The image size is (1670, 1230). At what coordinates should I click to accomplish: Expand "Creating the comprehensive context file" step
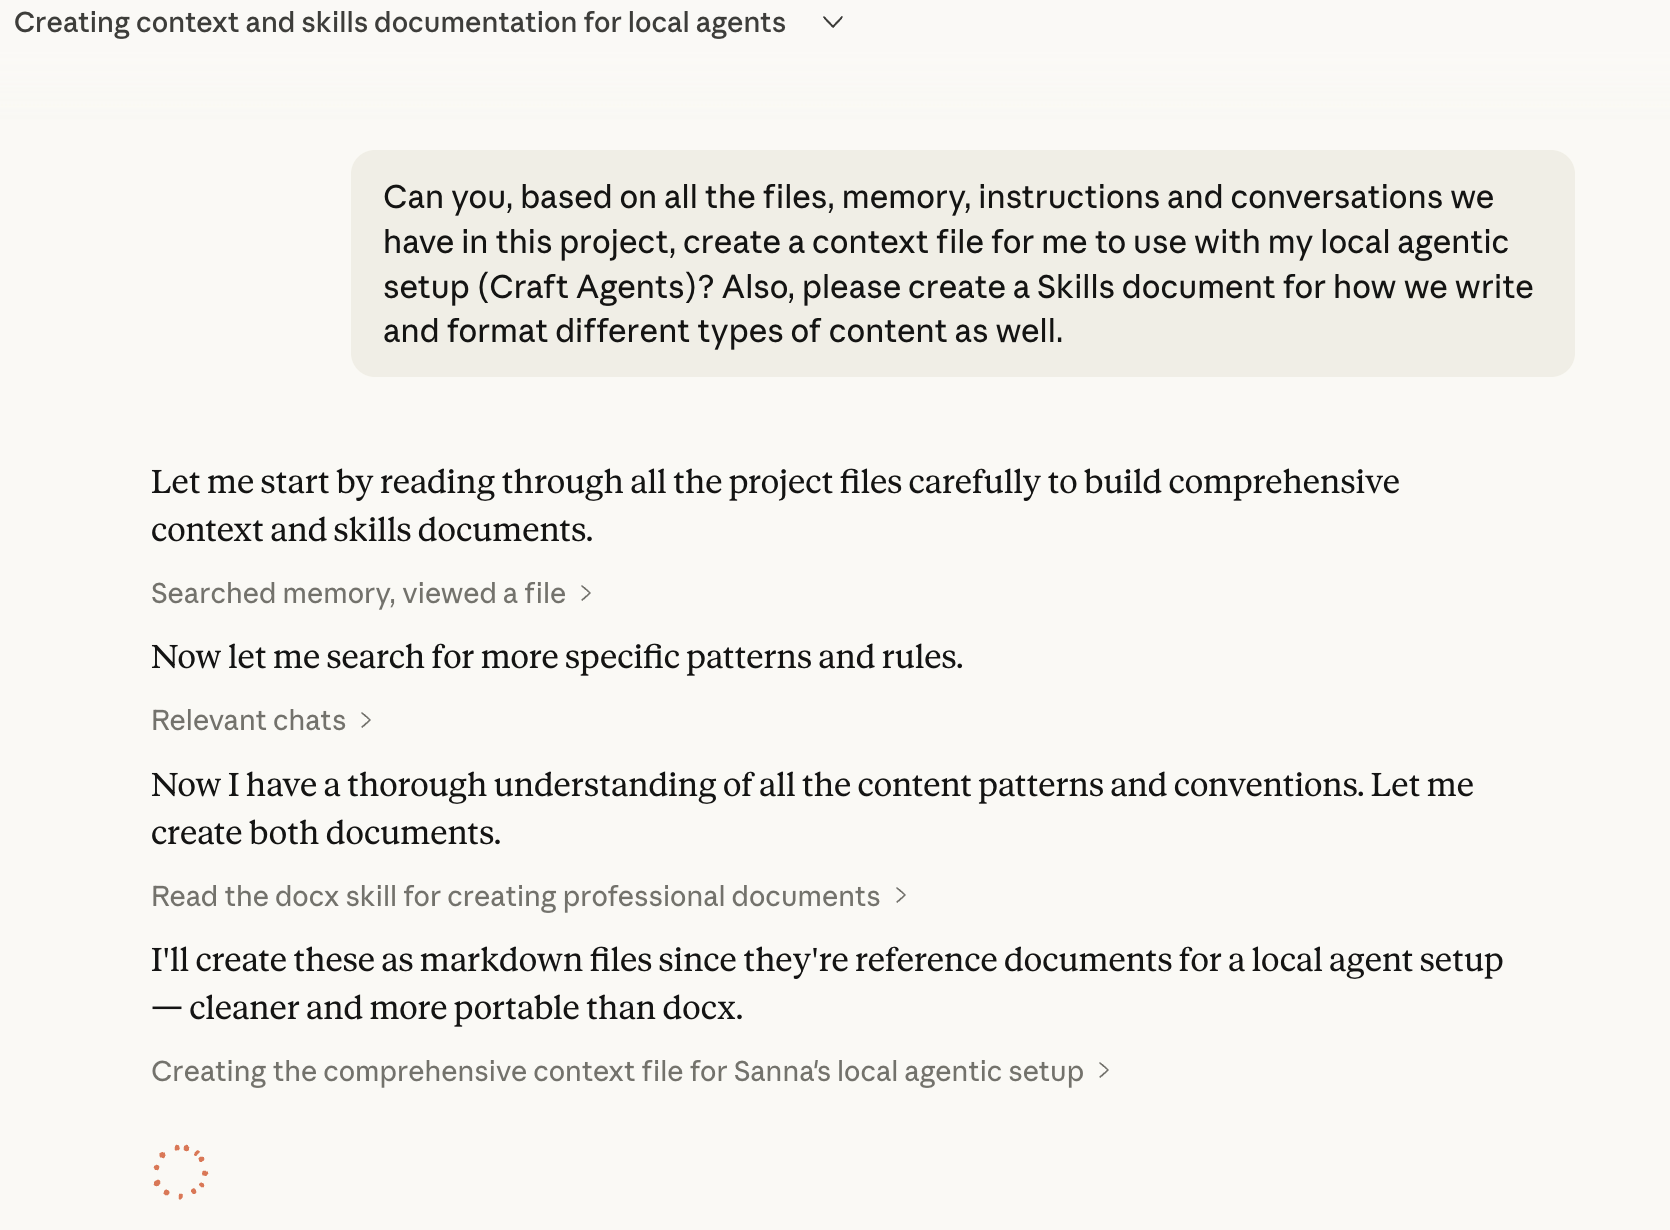(x=617, y=1072)
